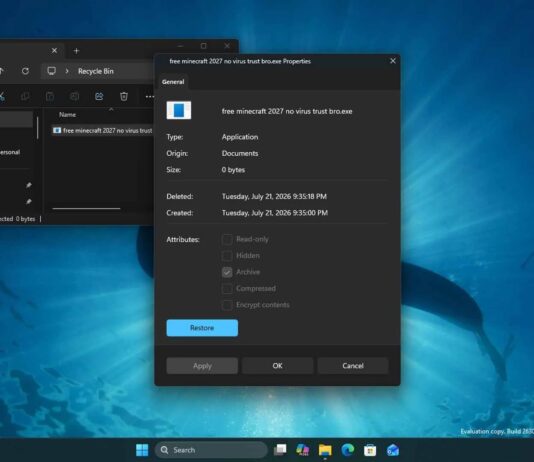Toggle the Read-only checkbox

(227, 239)
